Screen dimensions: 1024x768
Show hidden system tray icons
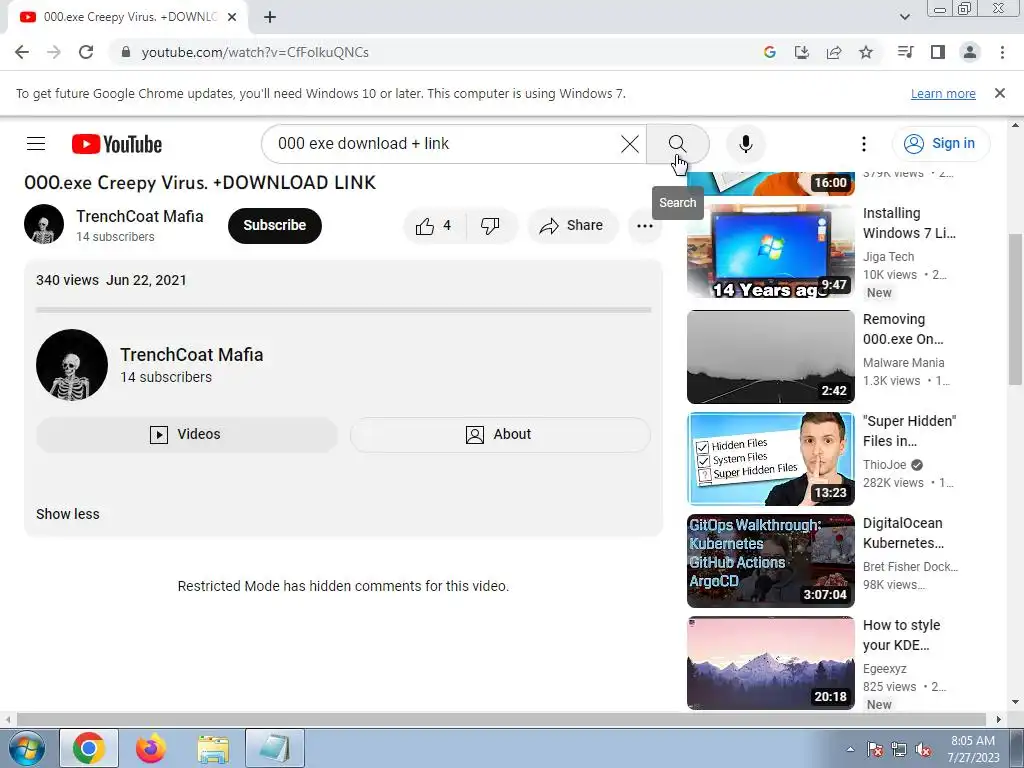click(x=850, y=749)
